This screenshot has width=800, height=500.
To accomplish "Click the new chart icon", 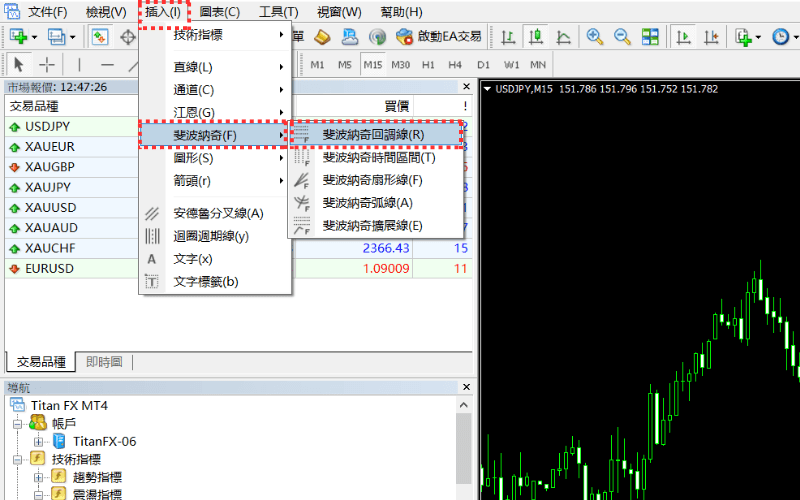I will coord(19,37).
